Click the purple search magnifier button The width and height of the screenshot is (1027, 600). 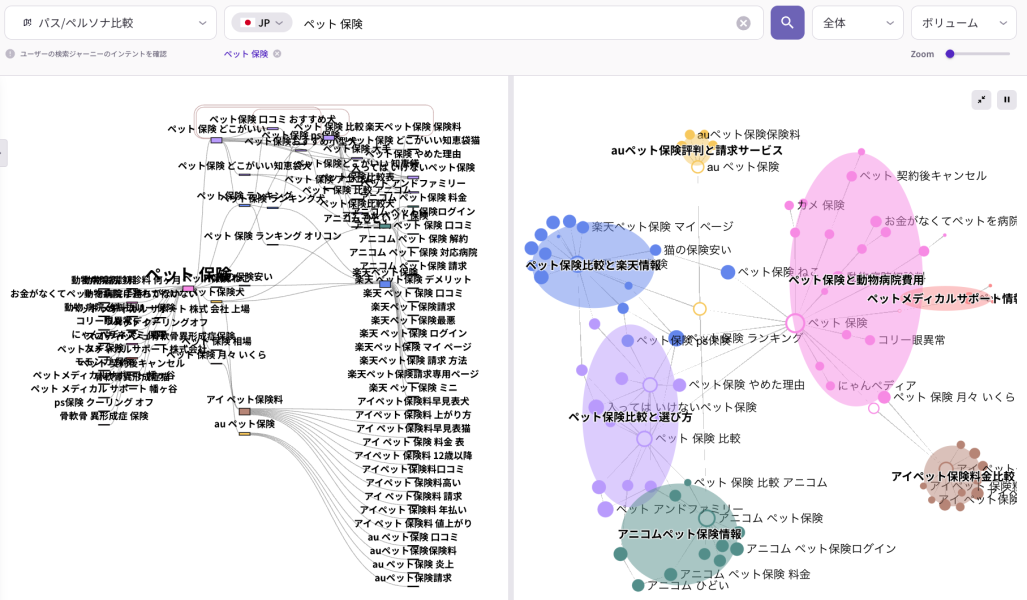(x=787, y=23)
